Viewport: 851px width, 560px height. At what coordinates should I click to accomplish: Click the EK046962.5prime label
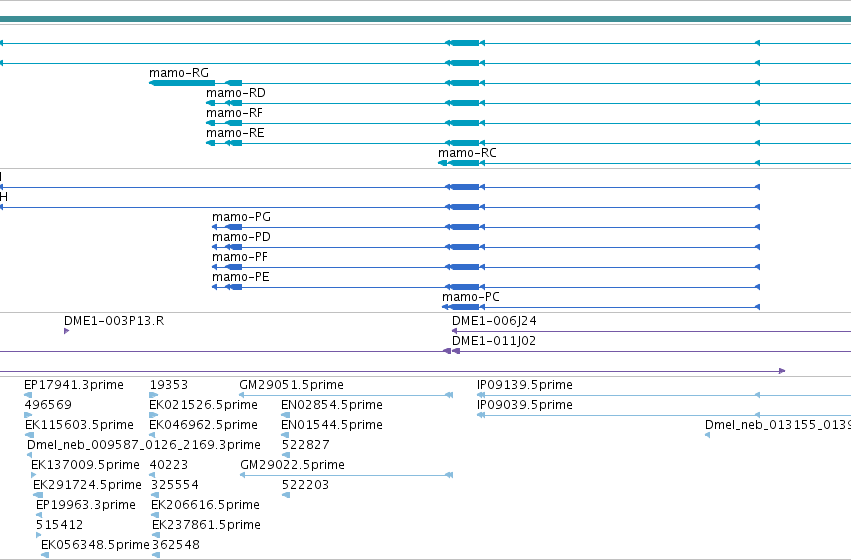(204, 425)
